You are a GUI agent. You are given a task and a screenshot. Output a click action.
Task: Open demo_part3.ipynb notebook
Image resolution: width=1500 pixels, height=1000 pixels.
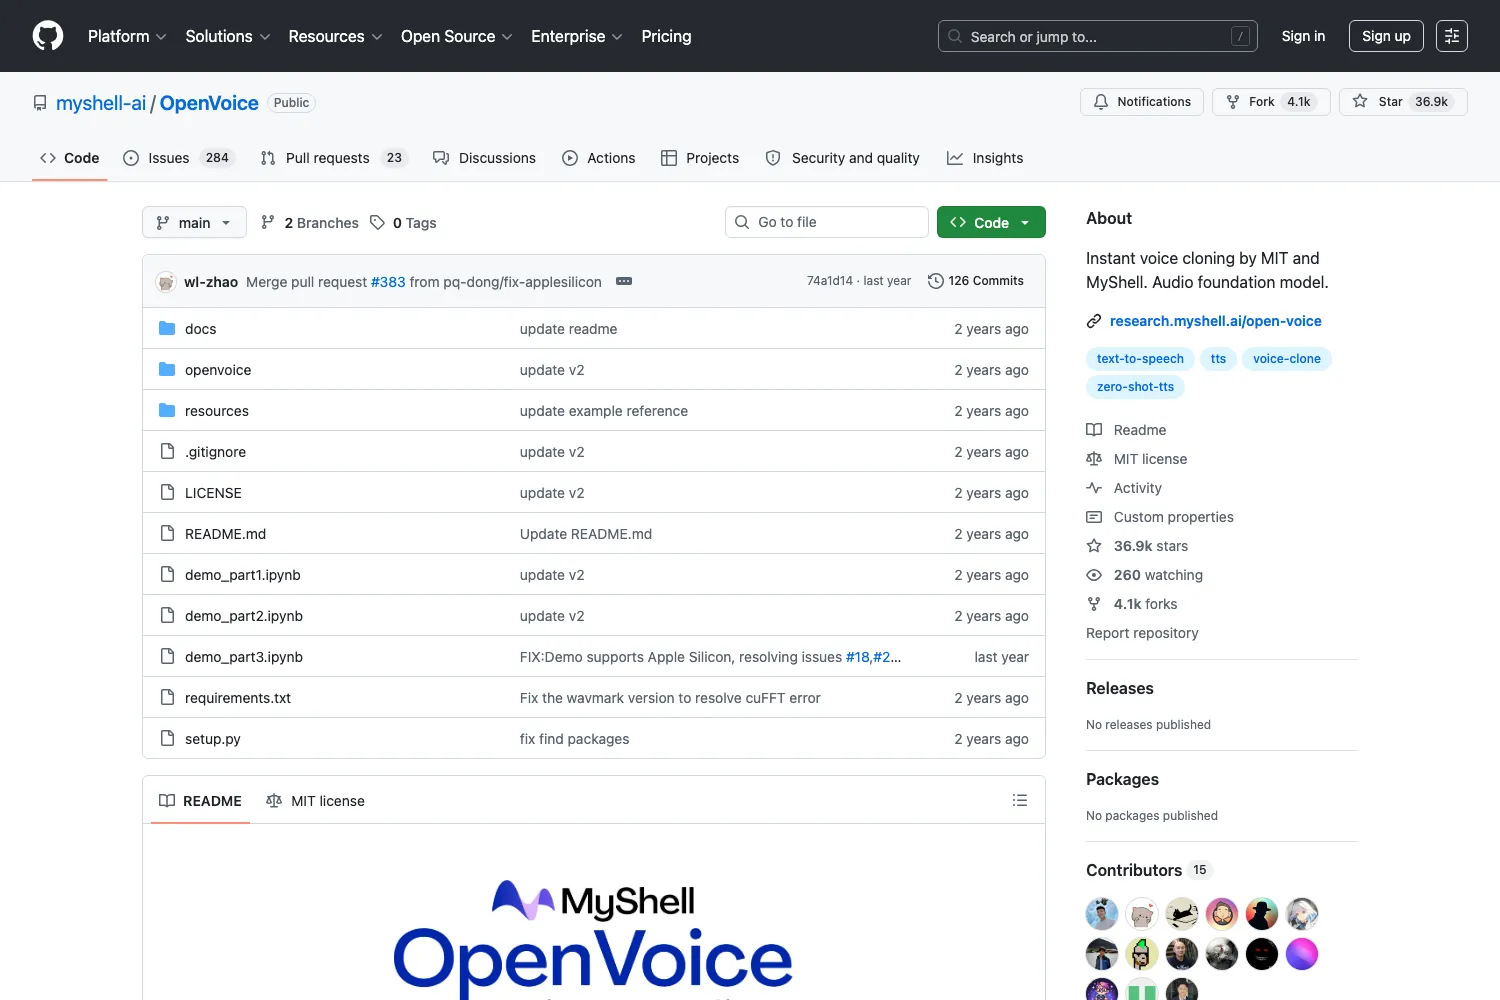pos(244,657)
